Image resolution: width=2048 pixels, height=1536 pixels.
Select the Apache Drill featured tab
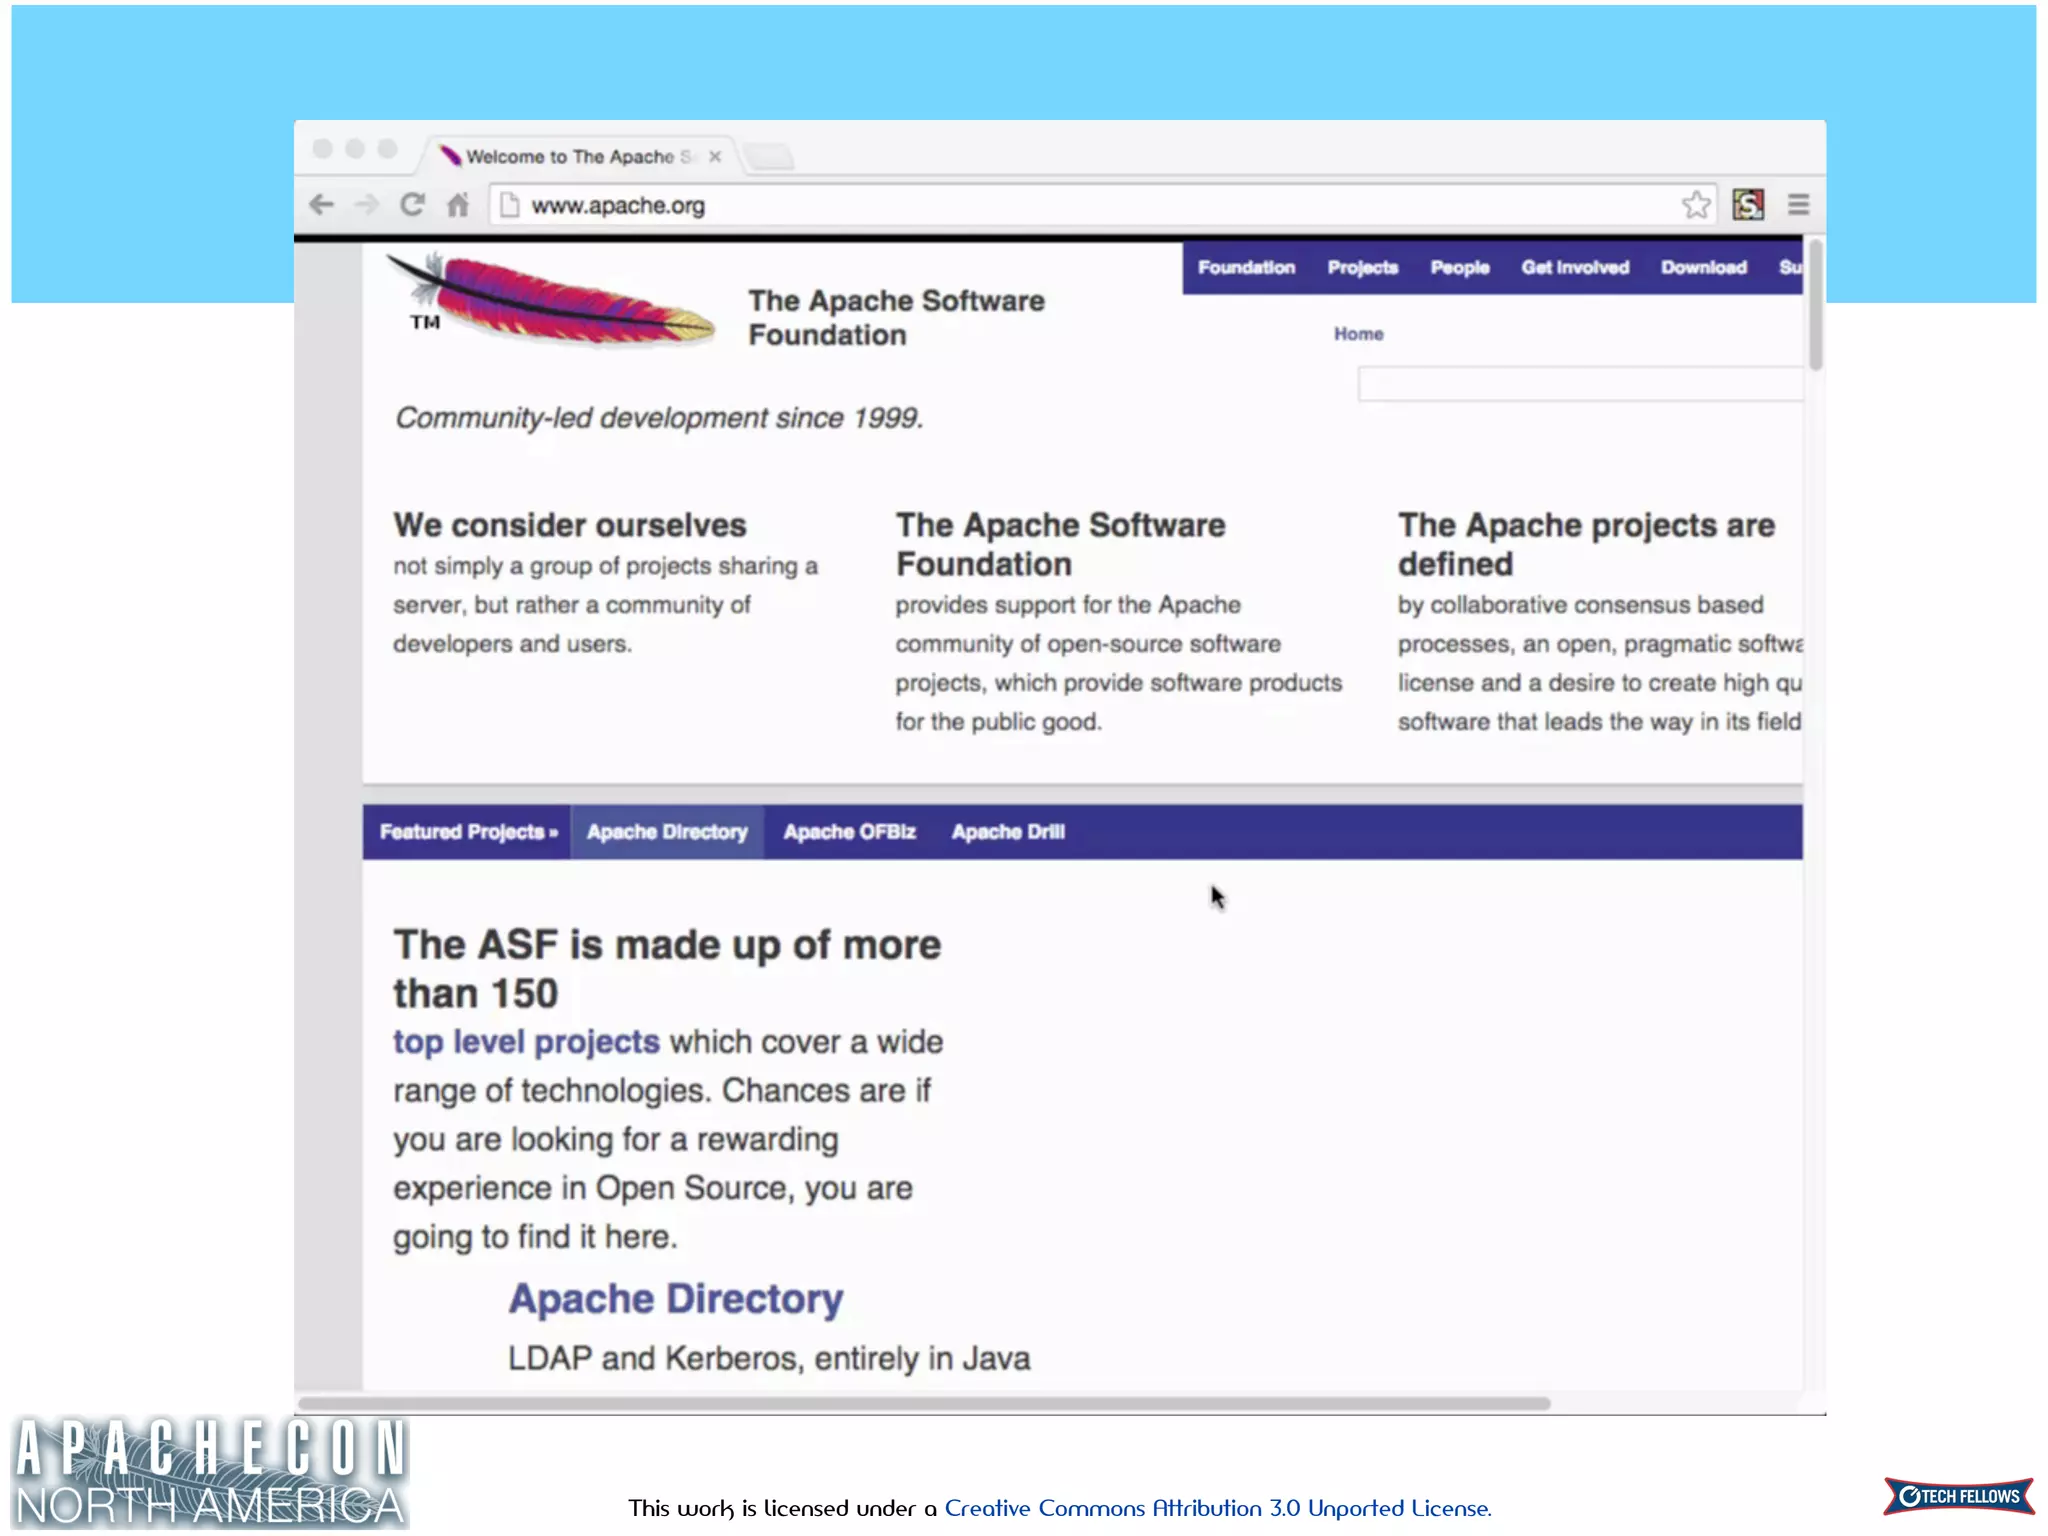pyautogui.click(x=1008, y=832)
